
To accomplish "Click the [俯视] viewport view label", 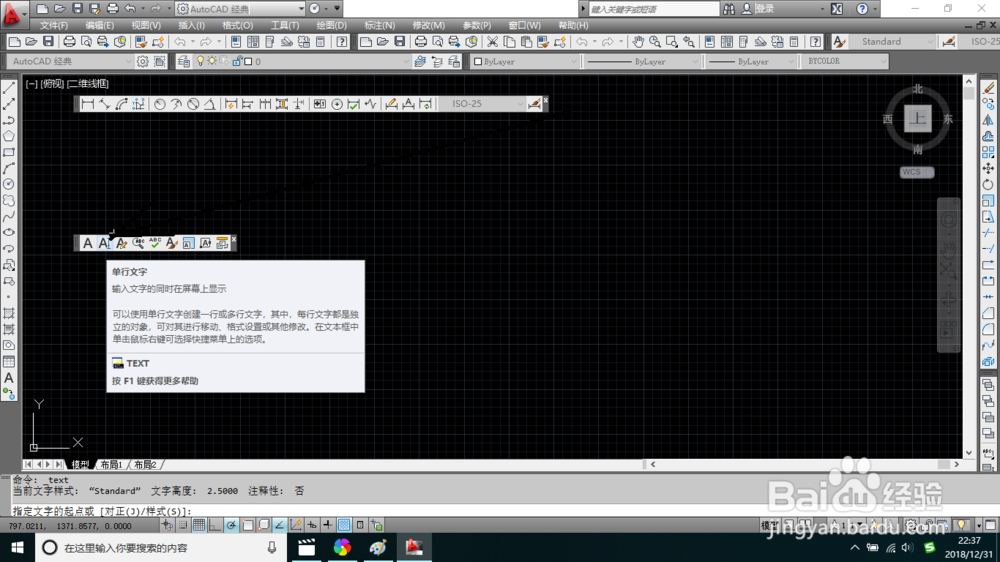I will [52, 84].
